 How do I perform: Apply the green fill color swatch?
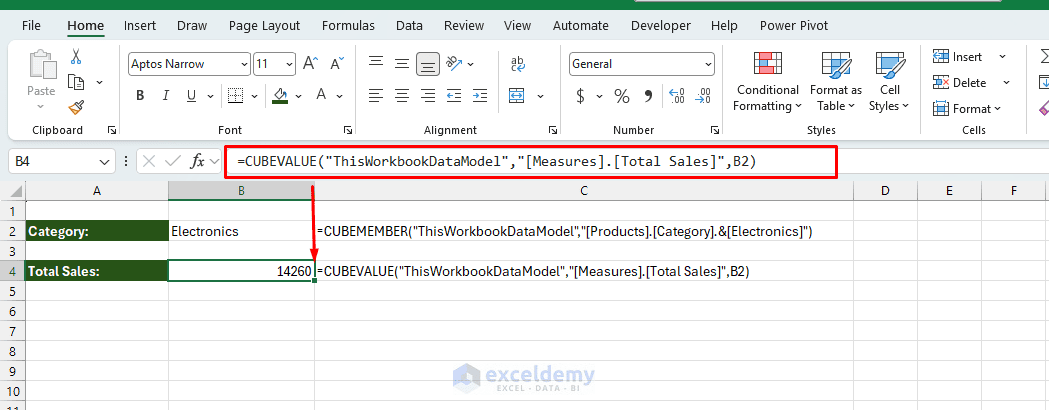tap(280, 96)
